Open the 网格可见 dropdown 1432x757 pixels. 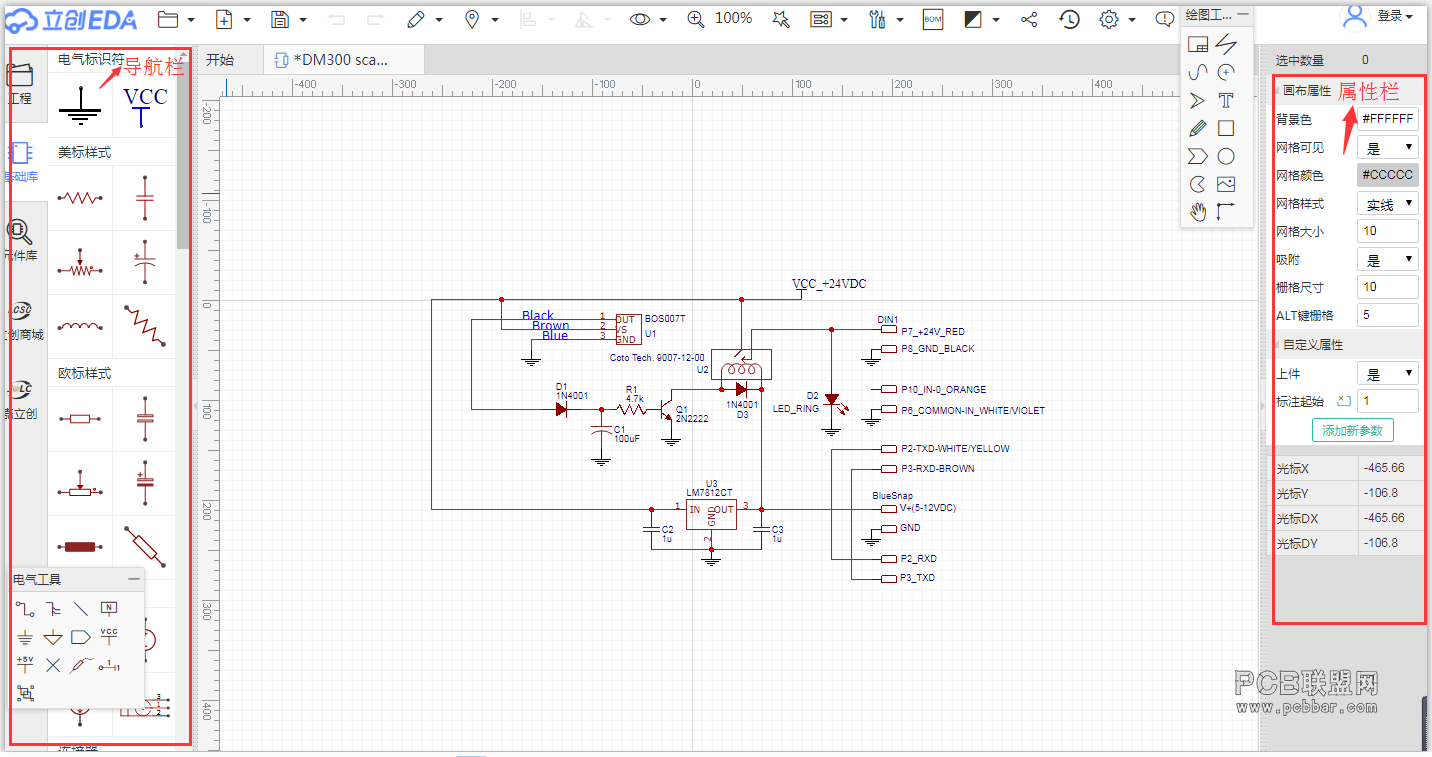tap(1388, 147)
